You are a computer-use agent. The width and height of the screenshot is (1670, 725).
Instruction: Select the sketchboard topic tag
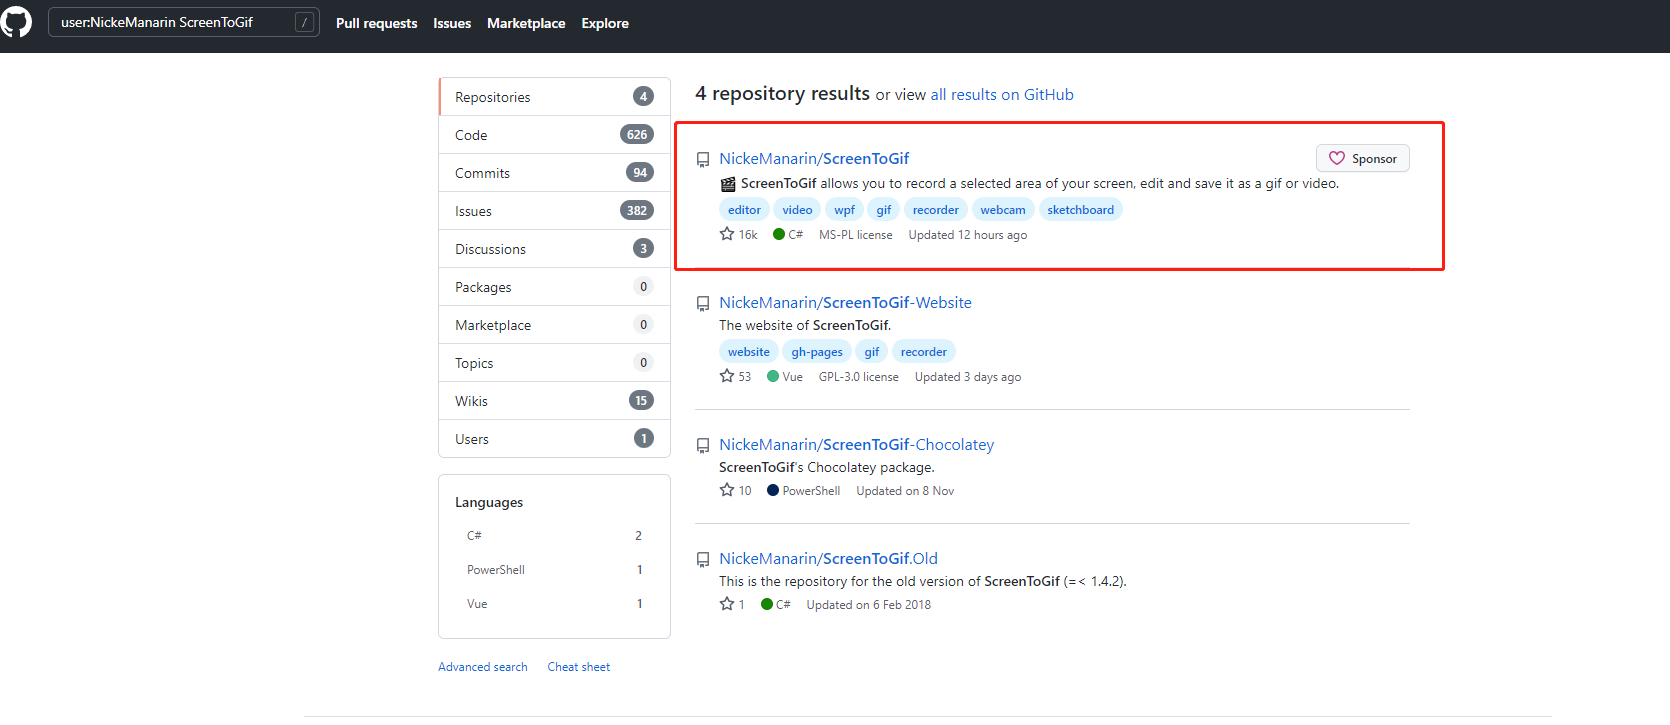pyautogui.click(x=1081, y=210)
